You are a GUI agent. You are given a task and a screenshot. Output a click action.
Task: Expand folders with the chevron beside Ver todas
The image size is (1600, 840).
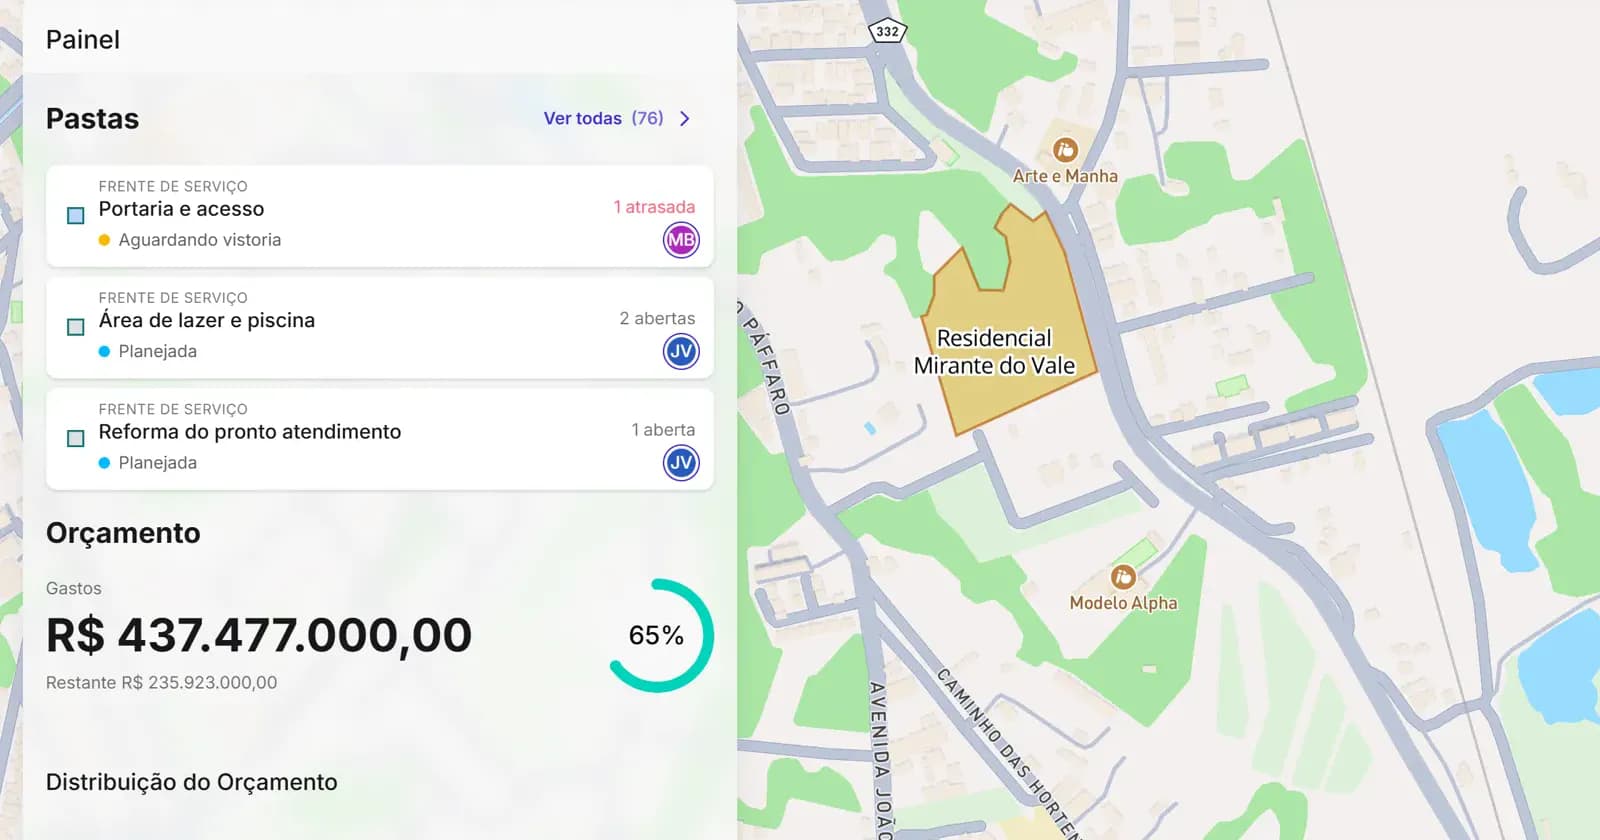tap(685, 118)
